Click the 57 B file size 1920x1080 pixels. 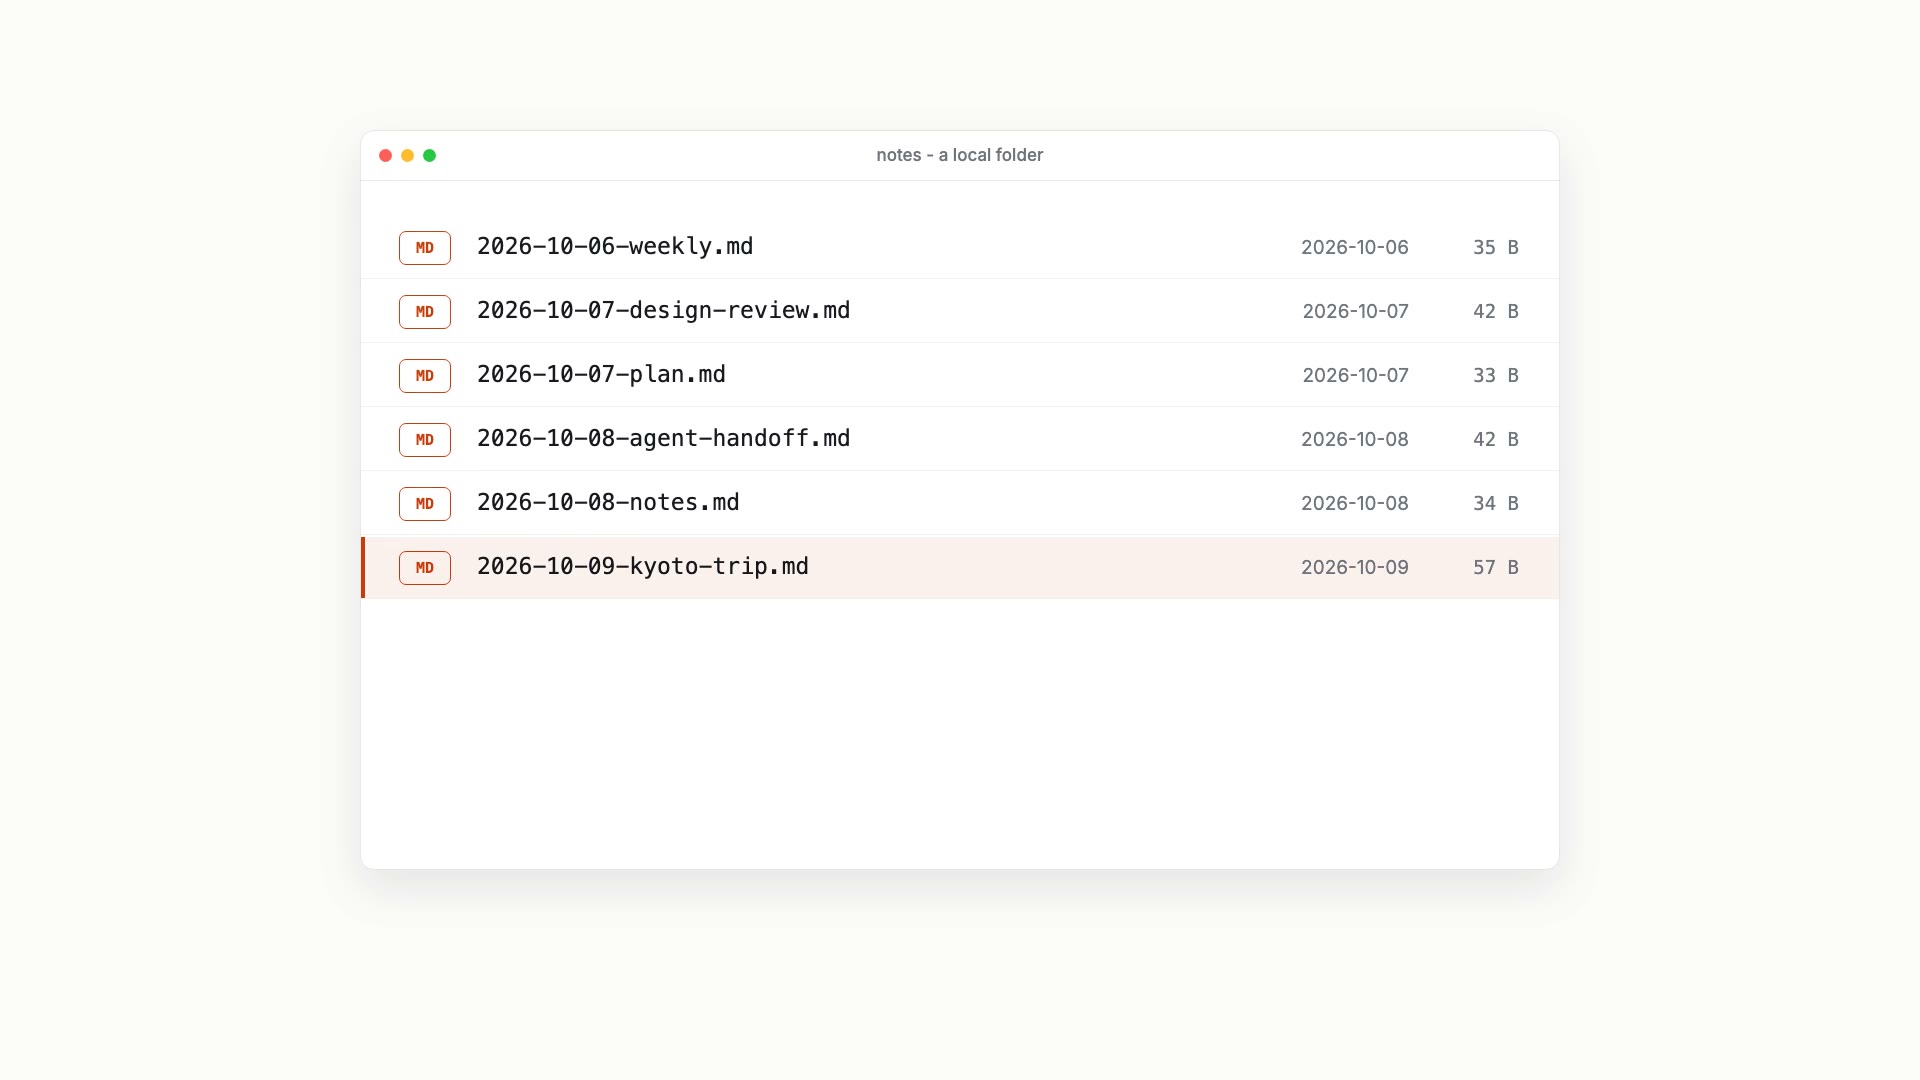1496,568
